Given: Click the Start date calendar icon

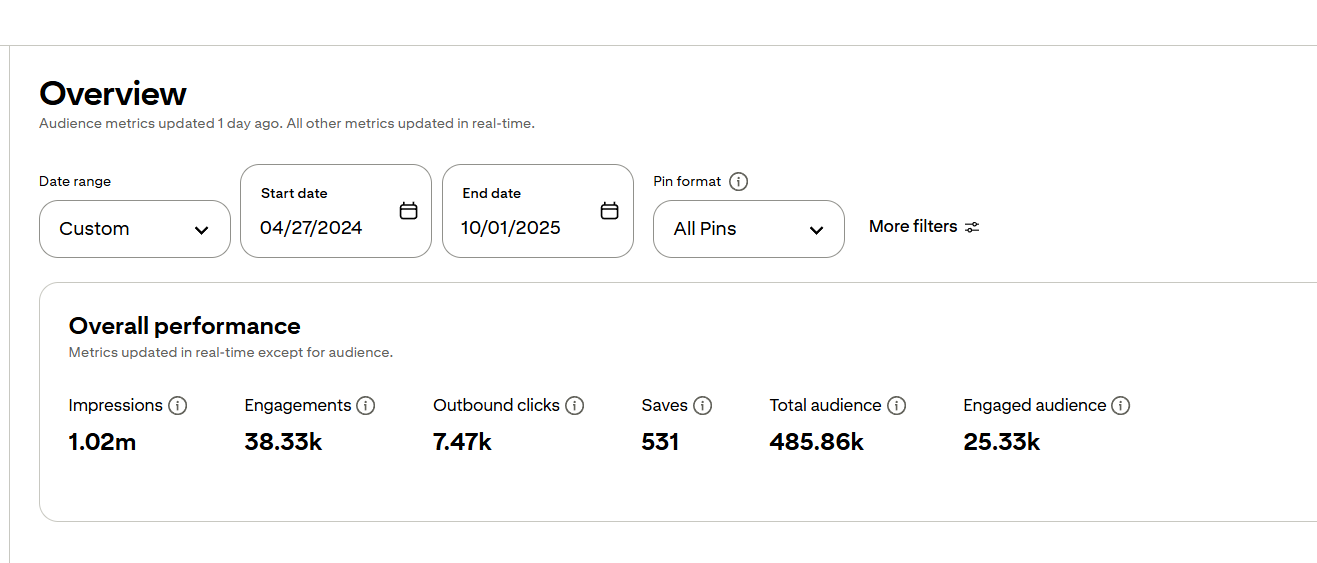Looking at the screenshot, I should point(408,211).
